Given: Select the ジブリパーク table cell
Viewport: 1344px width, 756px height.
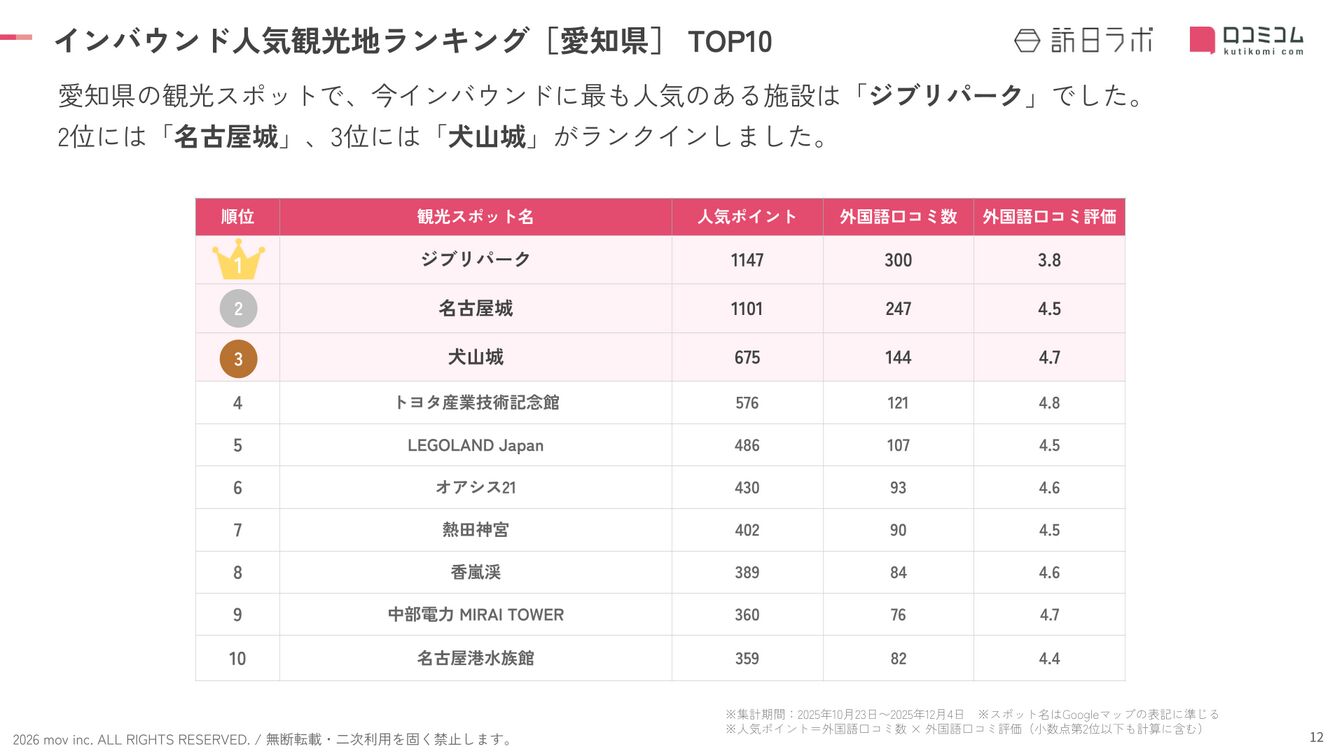Looking at the screenshot, I should pos(476,260).
